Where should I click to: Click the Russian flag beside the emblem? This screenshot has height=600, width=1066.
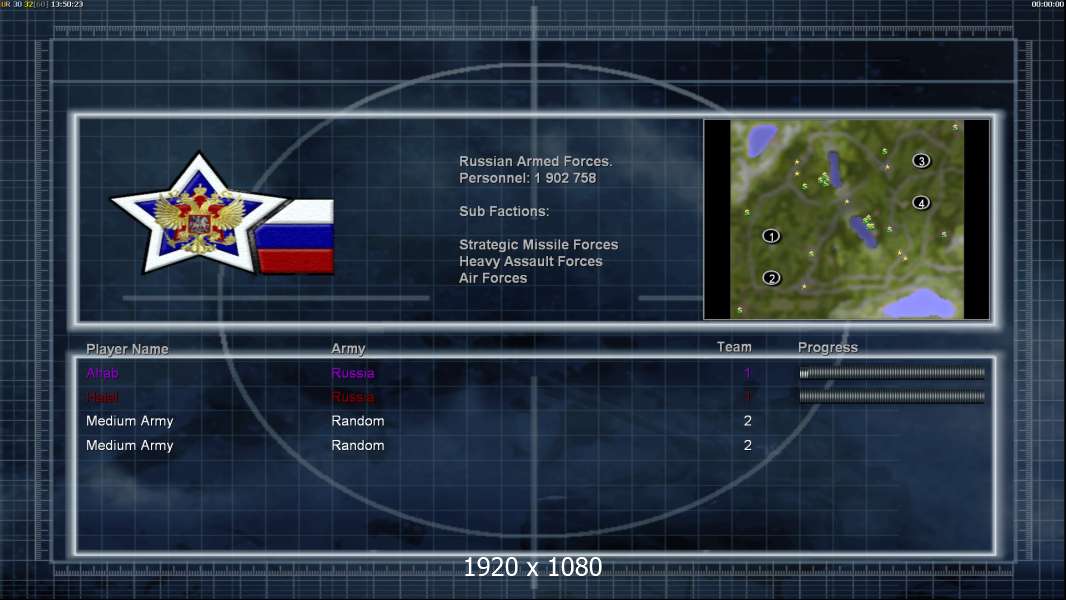click(295, 237)
